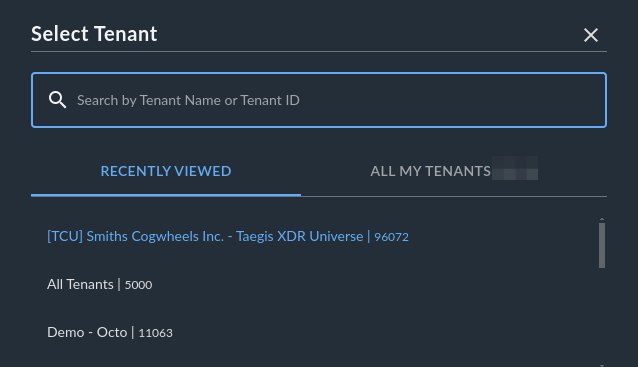The height and width of the screenshot is (367, 638).
Task: Click tenant ID 11063
Action: [x=155, y=333]
